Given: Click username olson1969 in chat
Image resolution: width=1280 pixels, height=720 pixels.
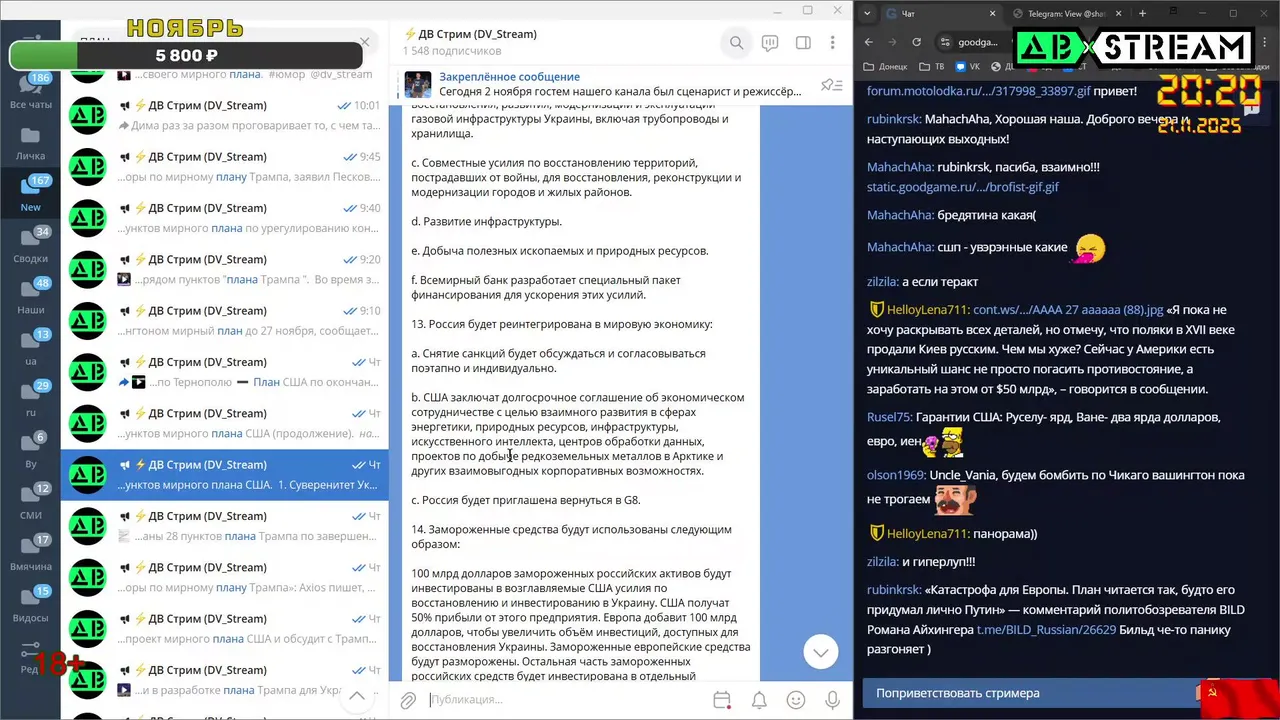Looking at the screenshot, I should coord(895,476).
